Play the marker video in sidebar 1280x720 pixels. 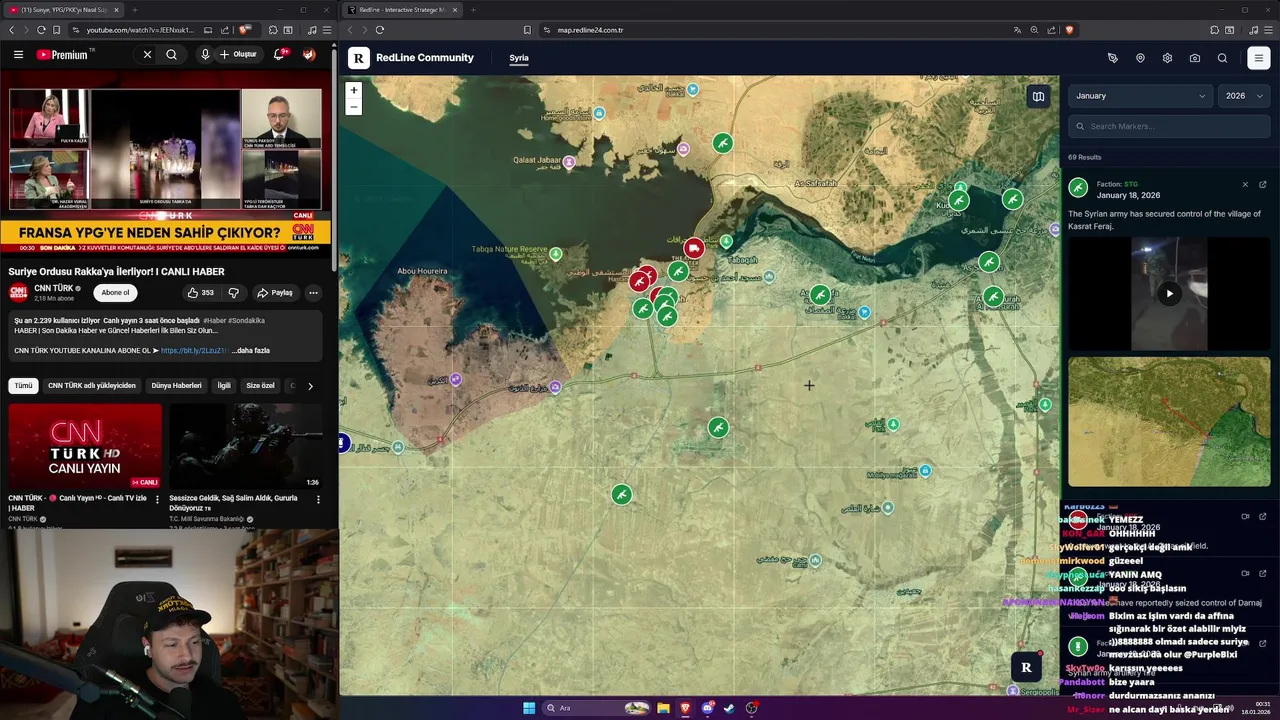pos(1169,293)
